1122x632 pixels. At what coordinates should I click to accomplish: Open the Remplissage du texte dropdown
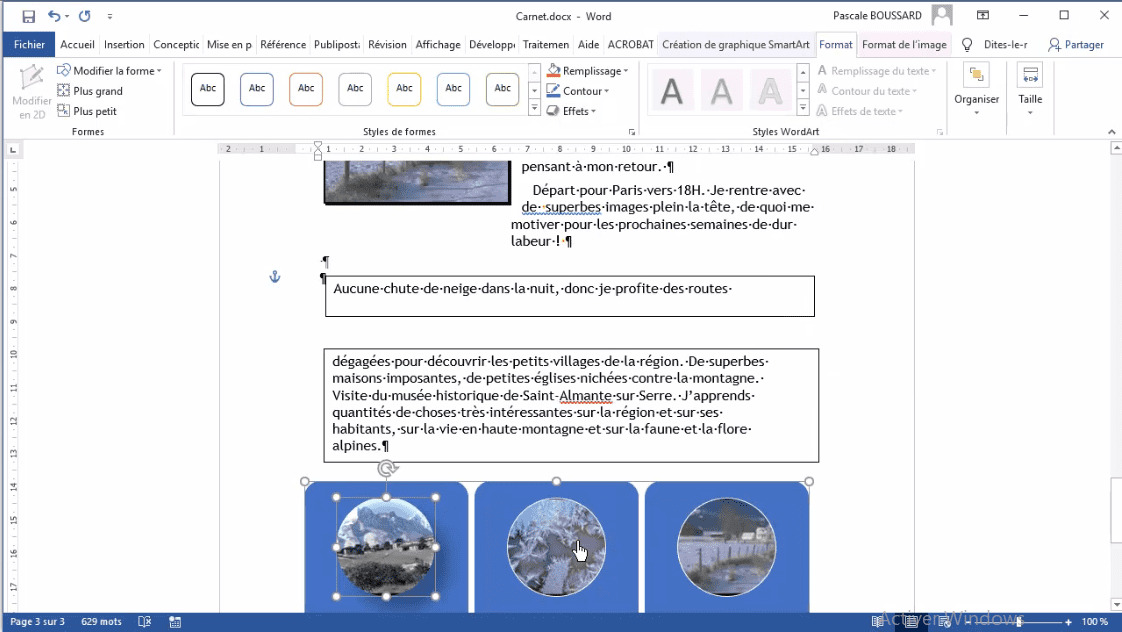(x=877, y=70)
